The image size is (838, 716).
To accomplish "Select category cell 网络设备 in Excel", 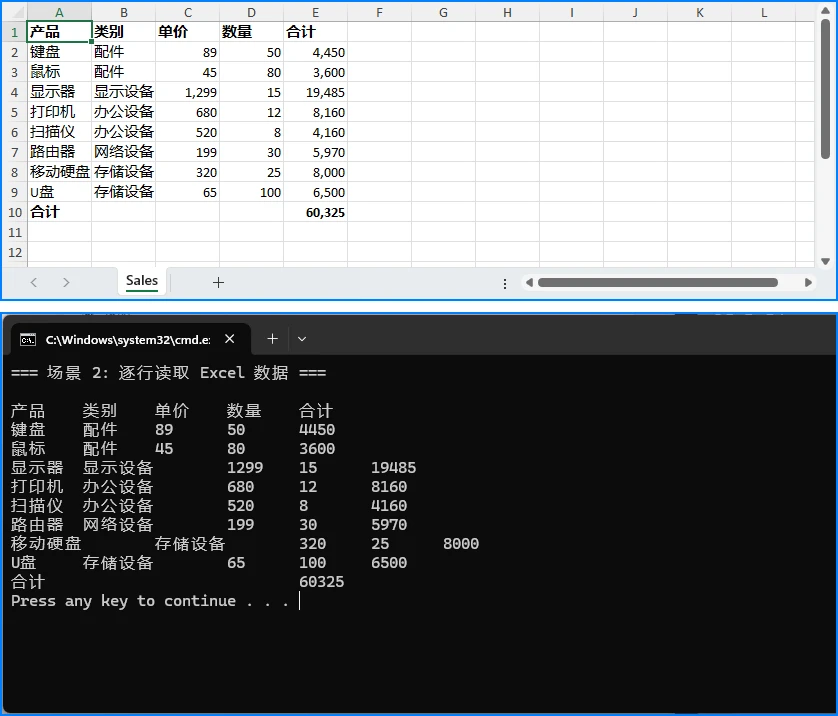I will (x=123, y=152).
